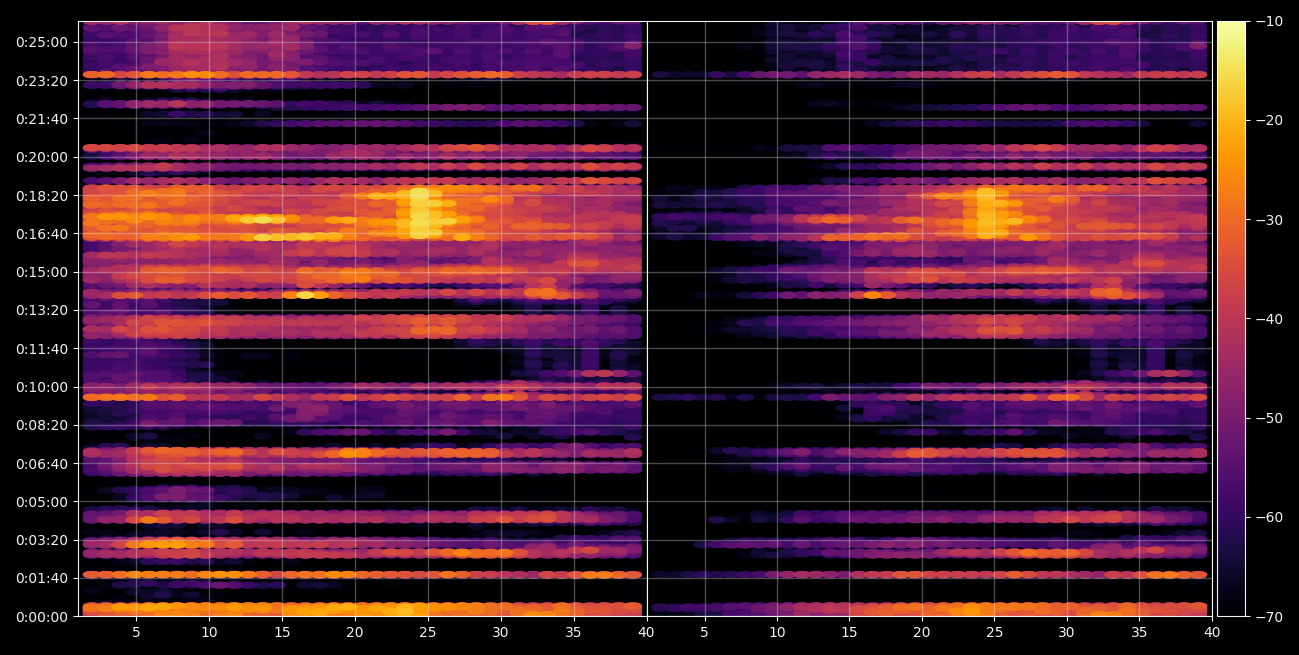Screen dimensions: 1299x655
Task: Click the 0:00:00 time axis label
Action: point(42,617)
